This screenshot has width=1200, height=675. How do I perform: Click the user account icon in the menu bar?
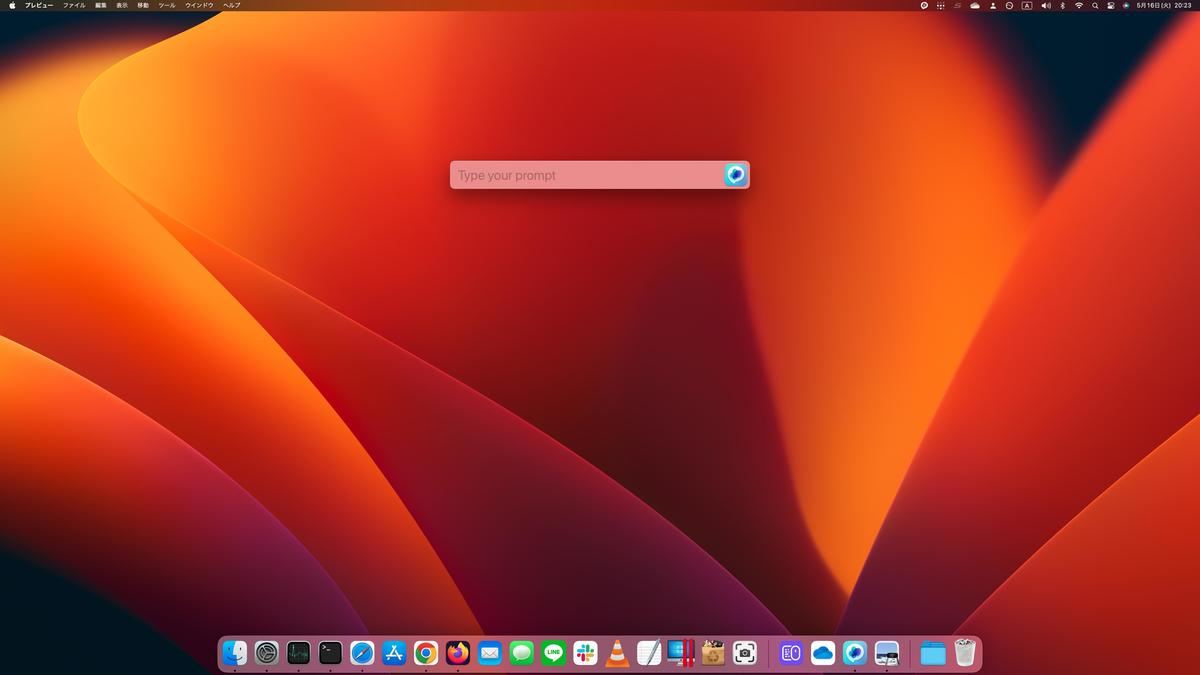[x=993, y=5]
